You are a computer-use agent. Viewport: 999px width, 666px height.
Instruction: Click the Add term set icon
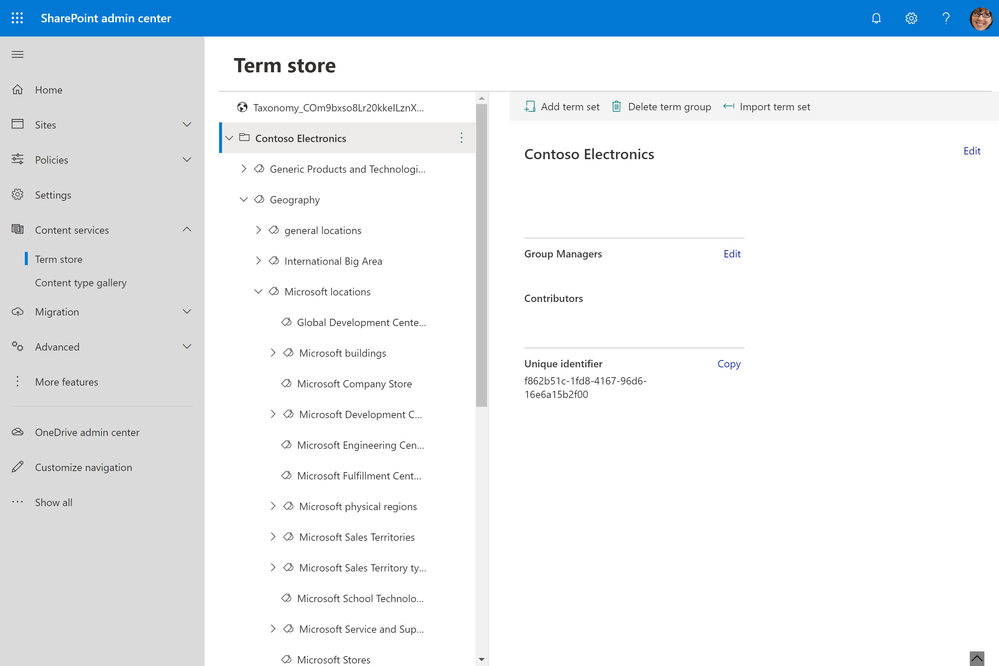tap(530, 107)
